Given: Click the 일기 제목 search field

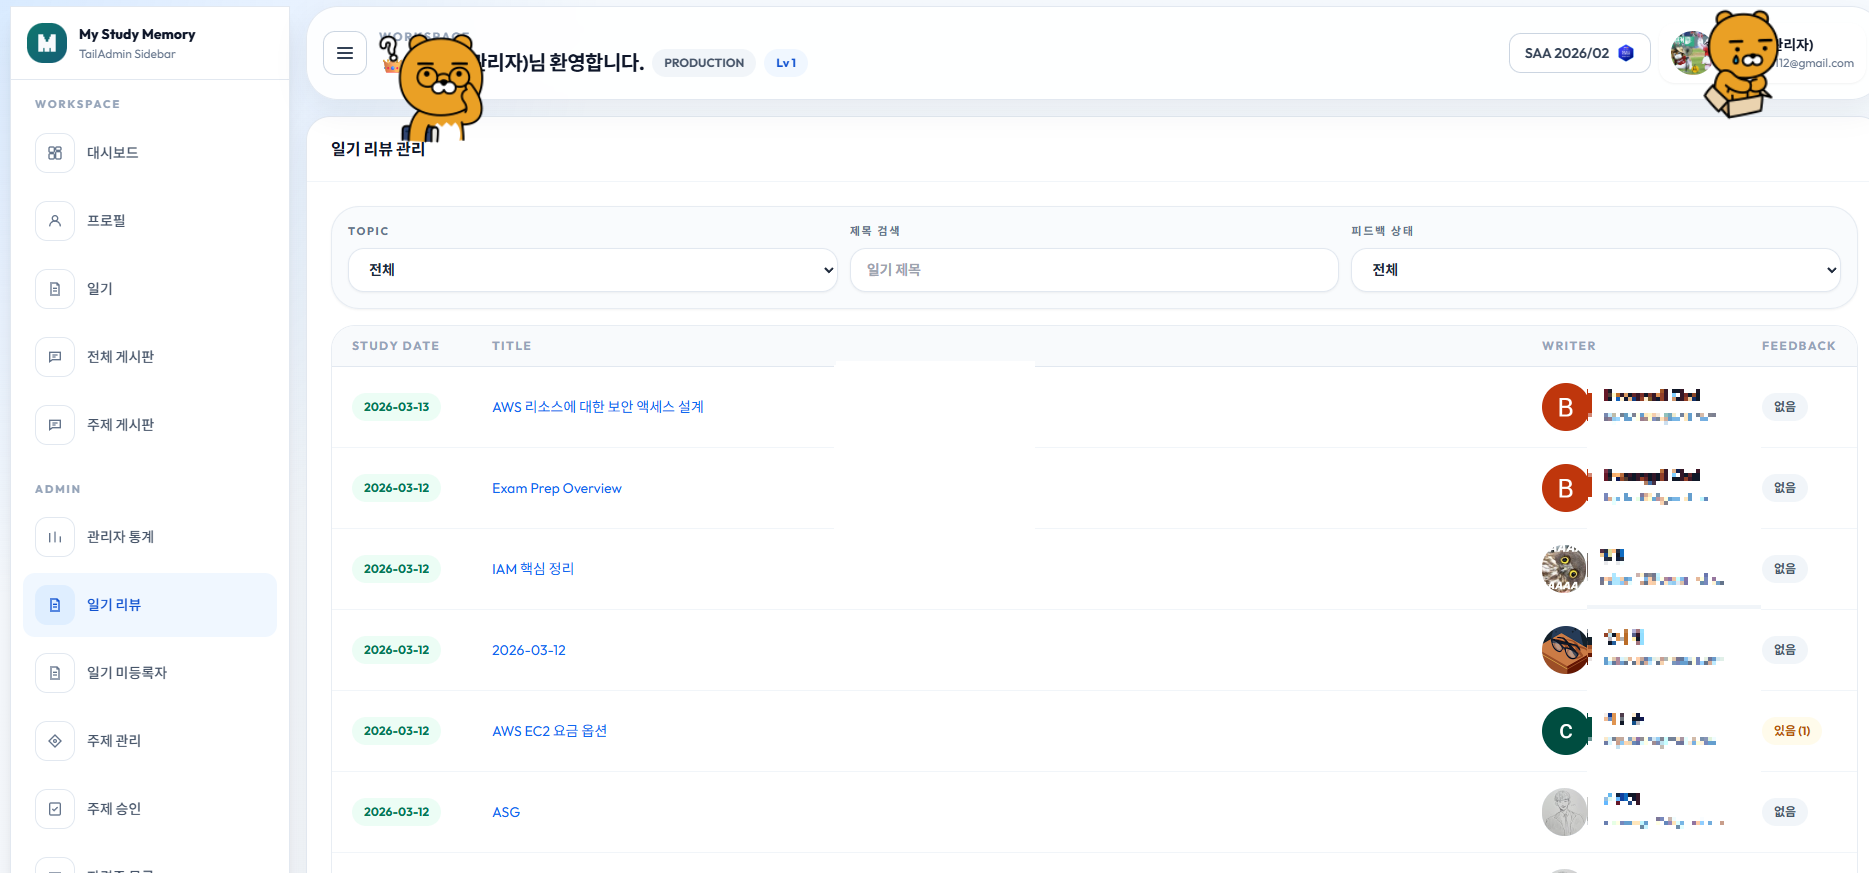Looking at the screenshot, I should [1094, 270].
